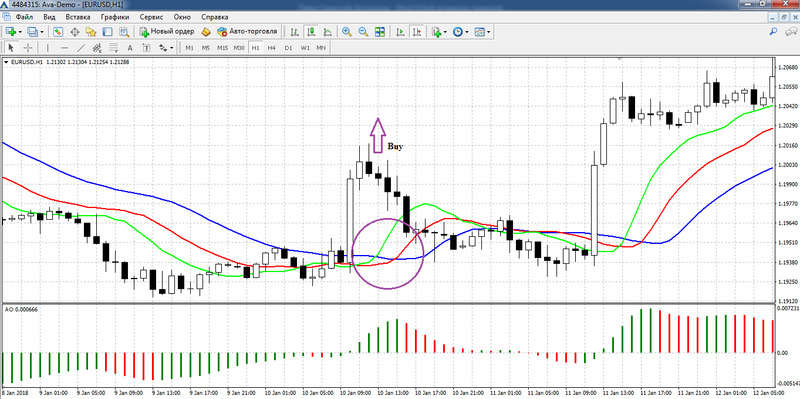Select the crosshair tool

point(28,47)
